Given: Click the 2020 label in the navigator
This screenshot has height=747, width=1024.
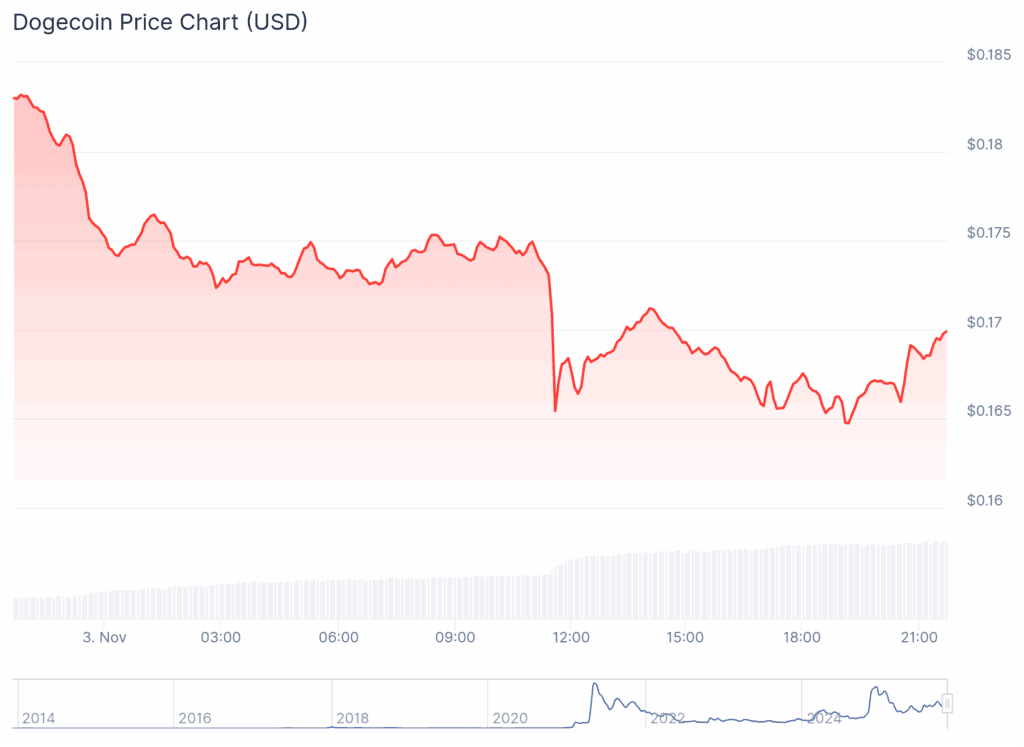Looking at the screenshot, I should (x=510, y=718).
